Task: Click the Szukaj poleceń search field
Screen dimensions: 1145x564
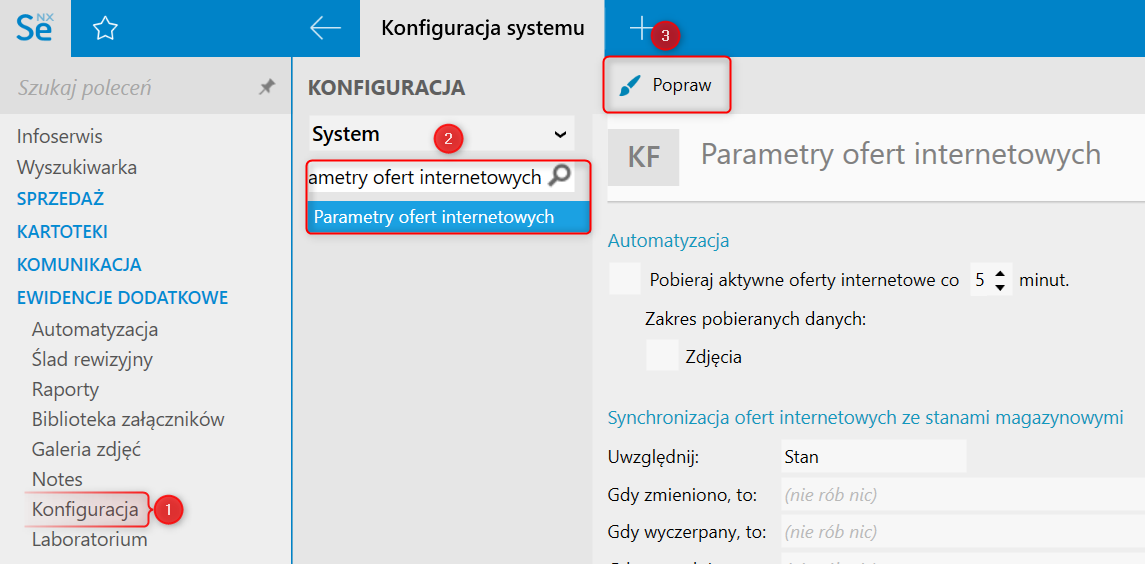Action: (130, 87)
